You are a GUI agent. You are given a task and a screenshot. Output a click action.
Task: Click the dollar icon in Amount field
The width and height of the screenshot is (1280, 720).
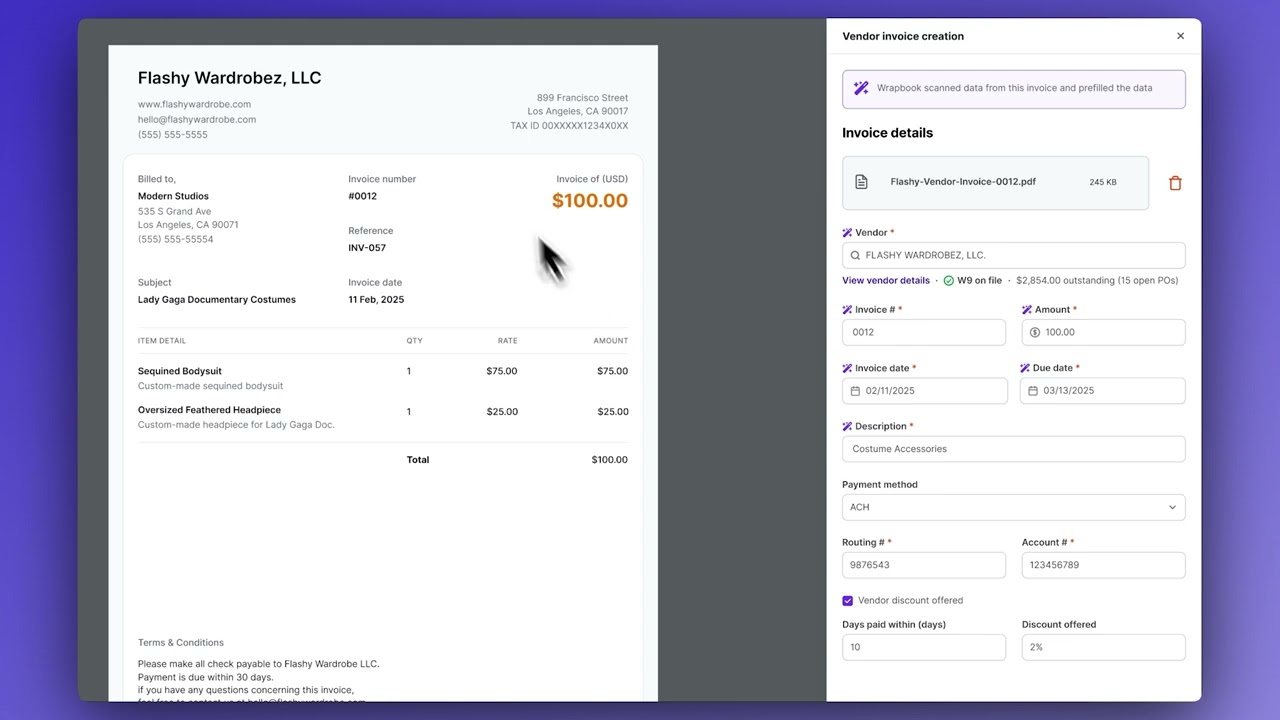pos(1035,332)
